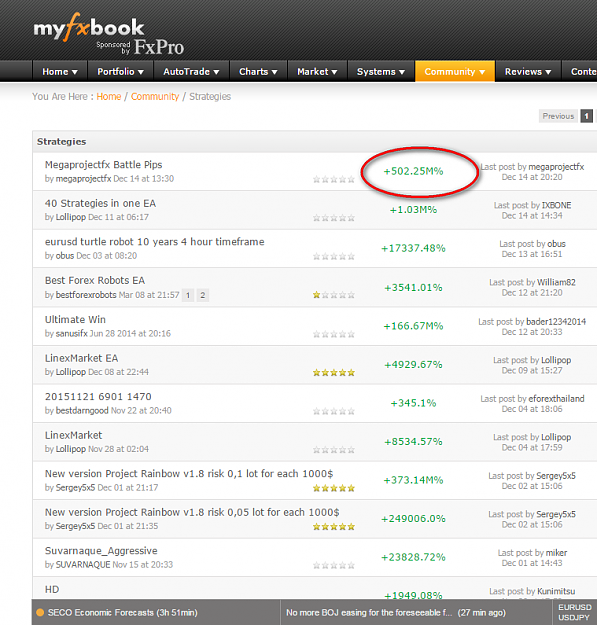Image resolution: width=597 pixels, height=625 pixels.
Task: Go to page 1 in pagination
Action: click(586, 116)
